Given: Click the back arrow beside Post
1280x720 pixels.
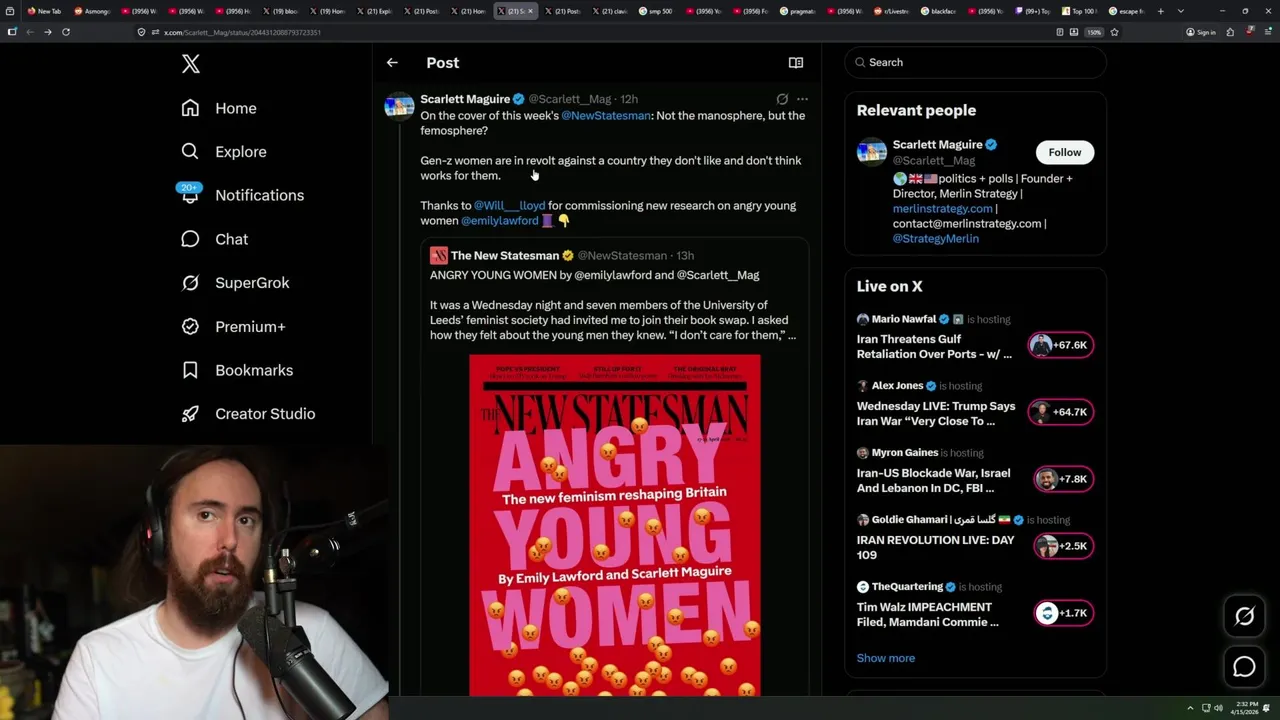Looking at the screenshot, I should coord(392,62).
